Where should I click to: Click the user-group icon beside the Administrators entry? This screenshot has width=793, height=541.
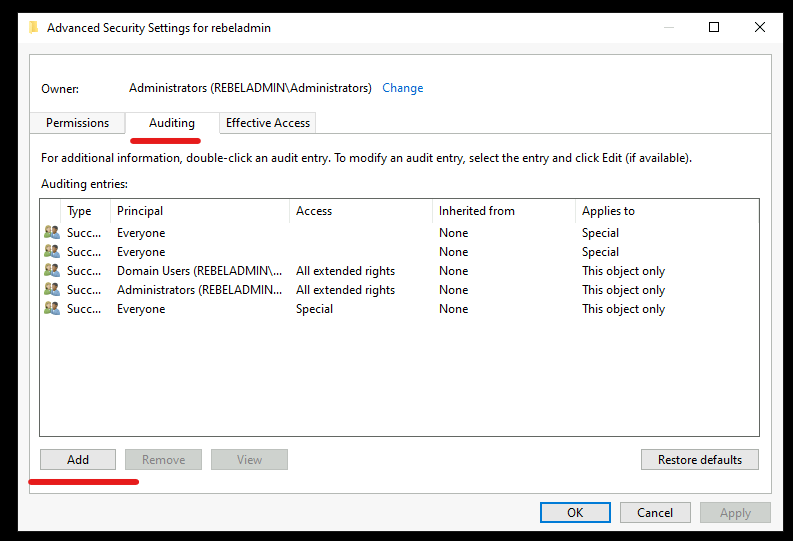tap(52, 289)
